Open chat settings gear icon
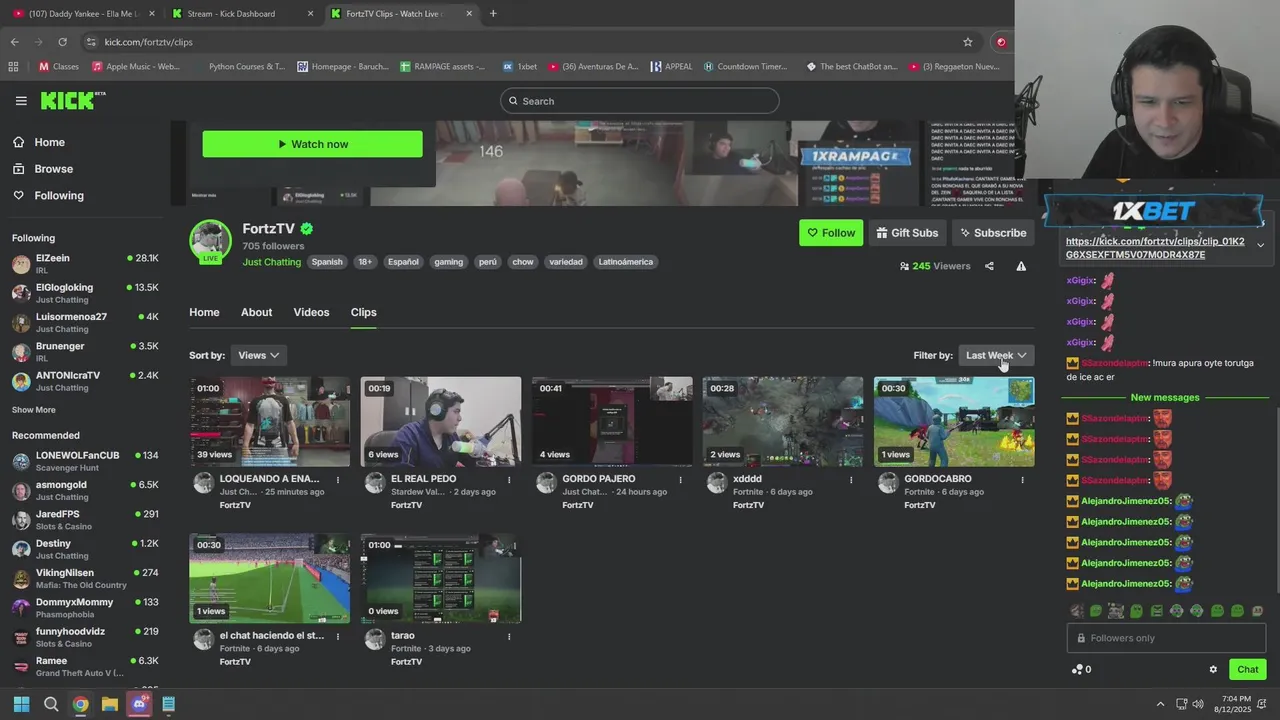Viewport: 1280px width, 720px height. pyautogui.click(x=1213, y=670)
